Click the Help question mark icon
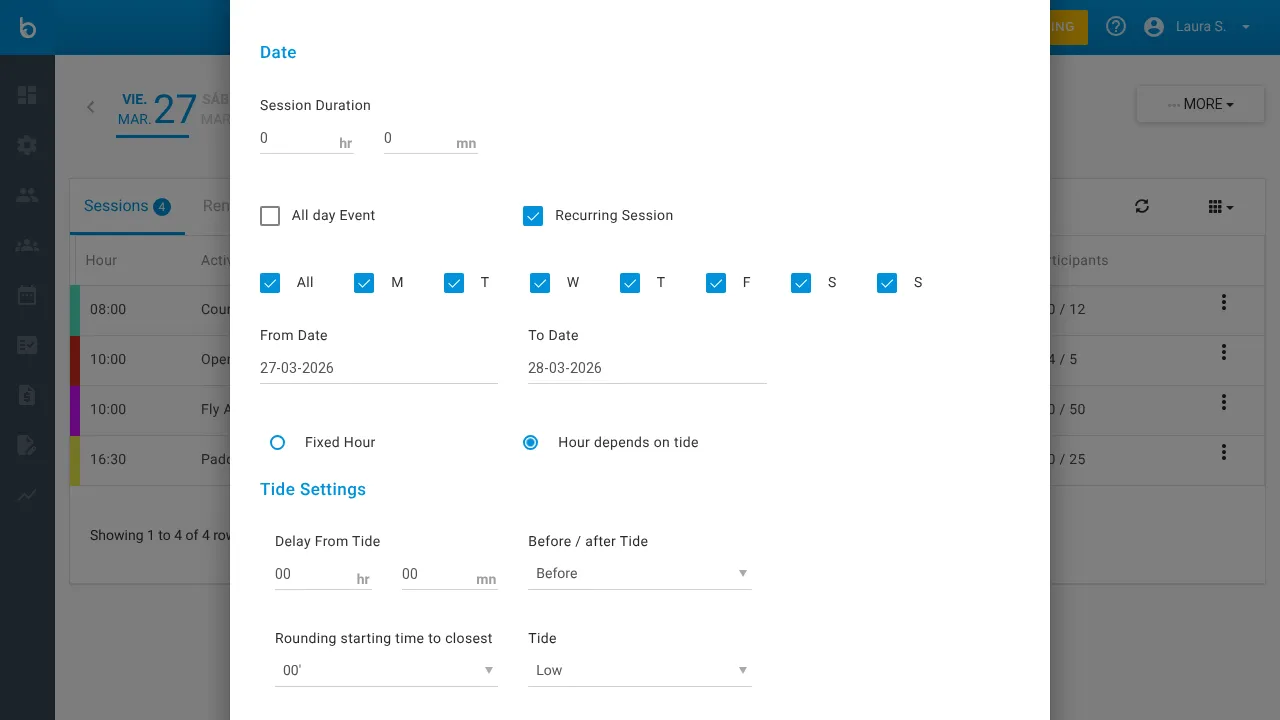 [1116, 26]
